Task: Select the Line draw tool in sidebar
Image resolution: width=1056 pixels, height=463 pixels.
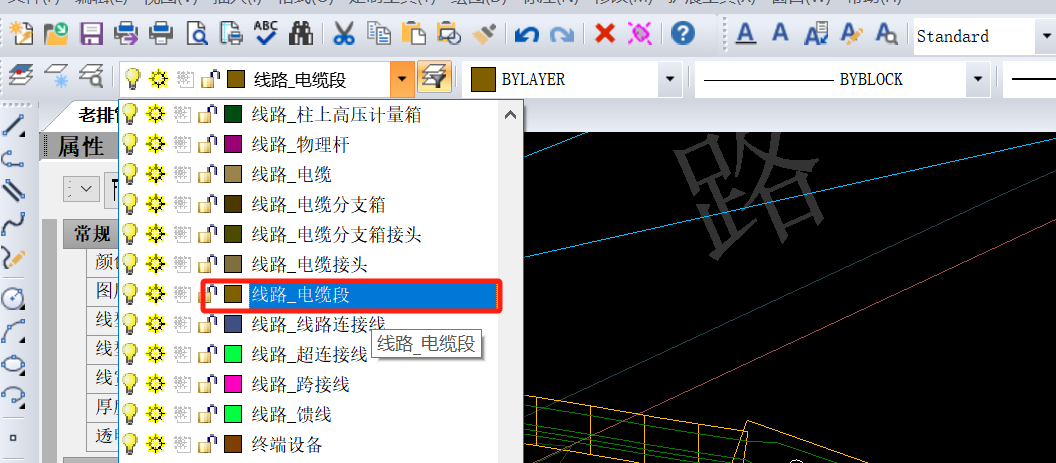Action: tap(14, 125)
